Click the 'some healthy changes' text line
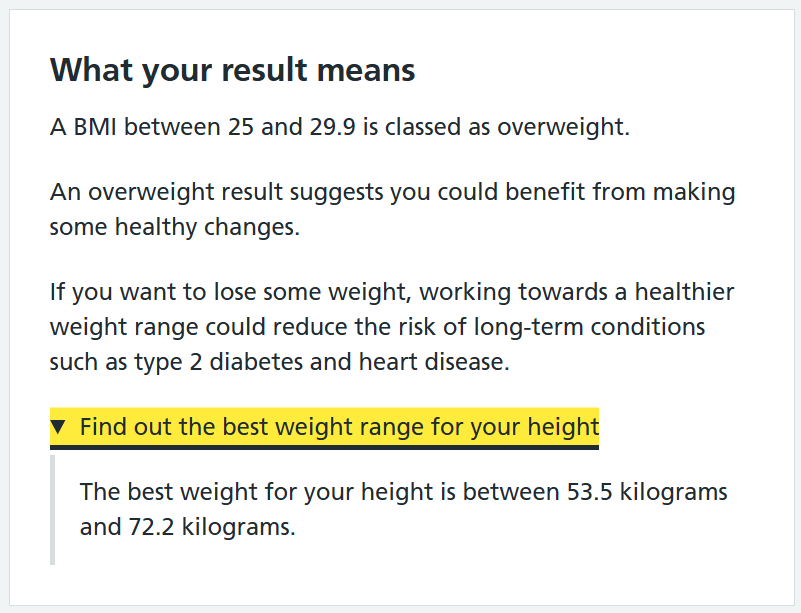The height and width of the screenshot is (613, 801). (175, 227)
